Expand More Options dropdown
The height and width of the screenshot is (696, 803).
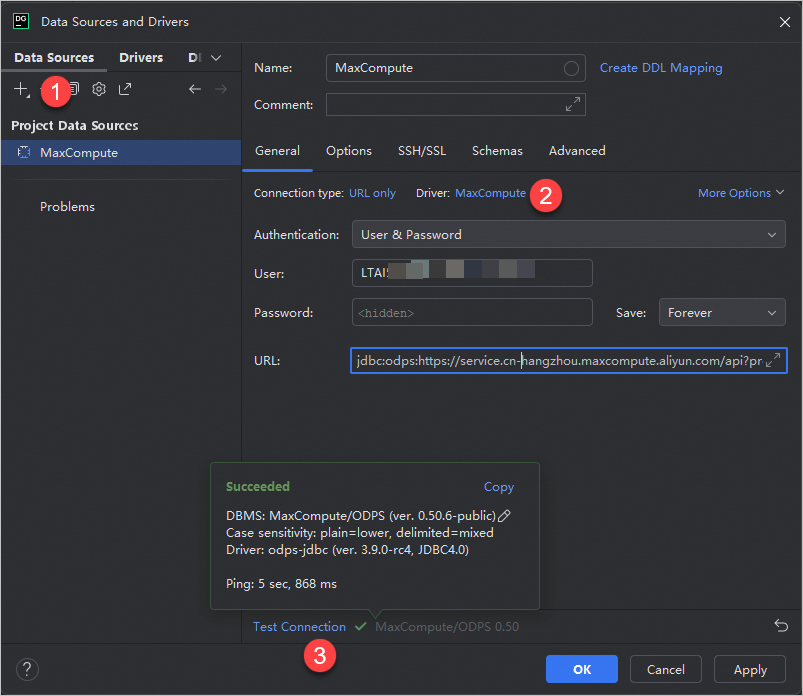pyautogui.click(x=741, y=193)
